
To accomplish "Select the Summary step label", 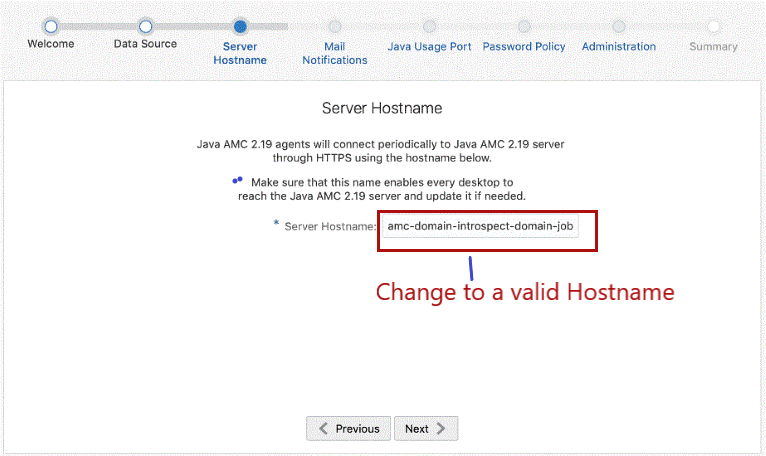I will (714, 46).
